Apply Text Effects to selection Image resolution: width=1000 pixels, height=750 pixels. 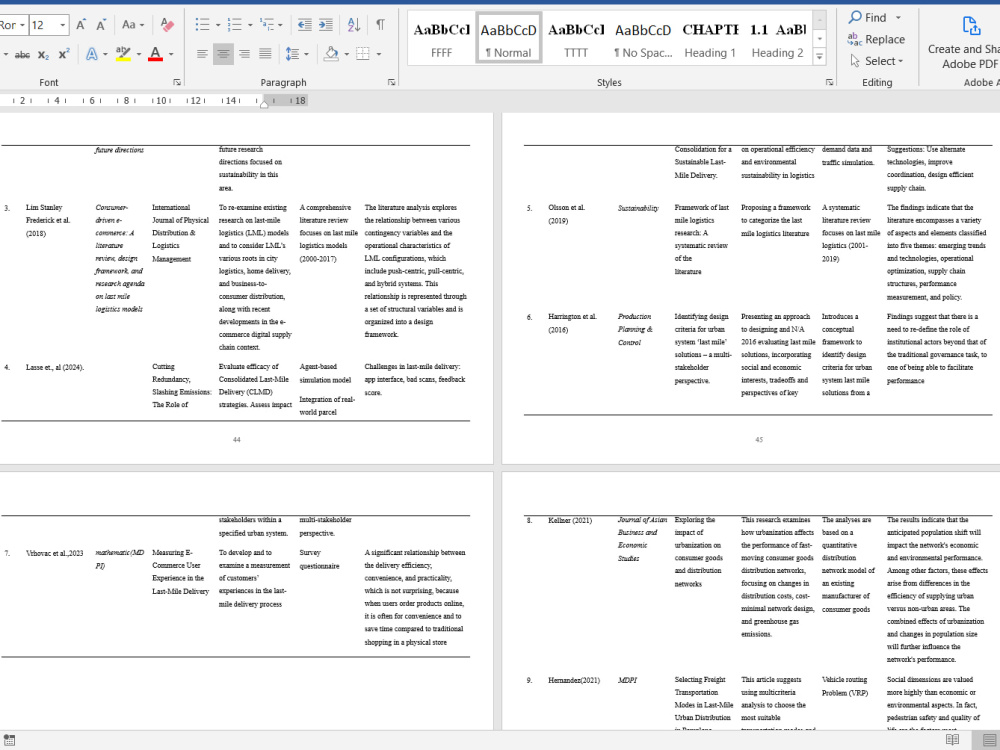click(92, 54)
